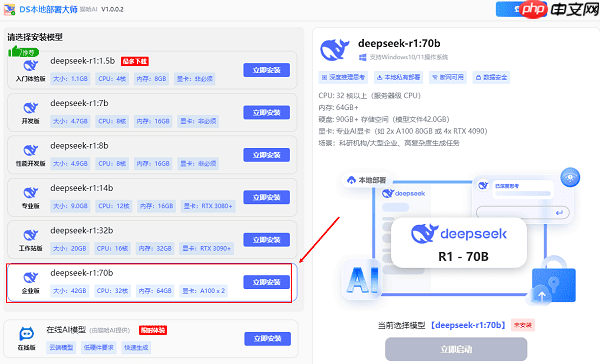Click the 大小: 1.1GB tag
600x364 pixels.
pyautogui.click(x=70, y=79)
